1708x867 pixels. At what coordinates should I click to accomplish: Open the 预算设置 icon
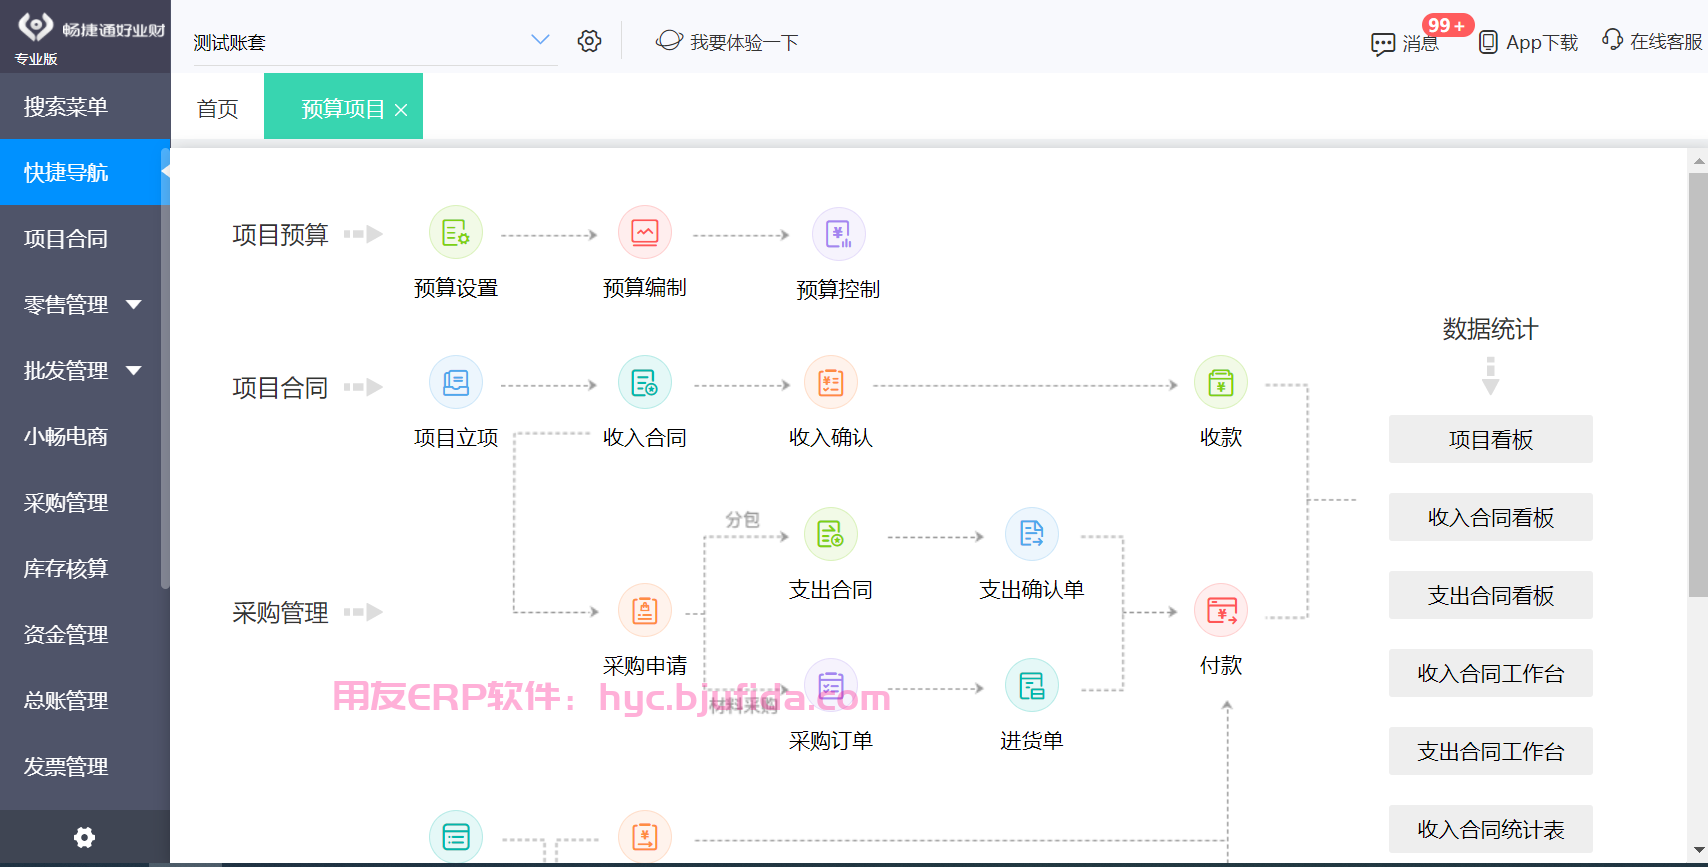coord(456,233)
